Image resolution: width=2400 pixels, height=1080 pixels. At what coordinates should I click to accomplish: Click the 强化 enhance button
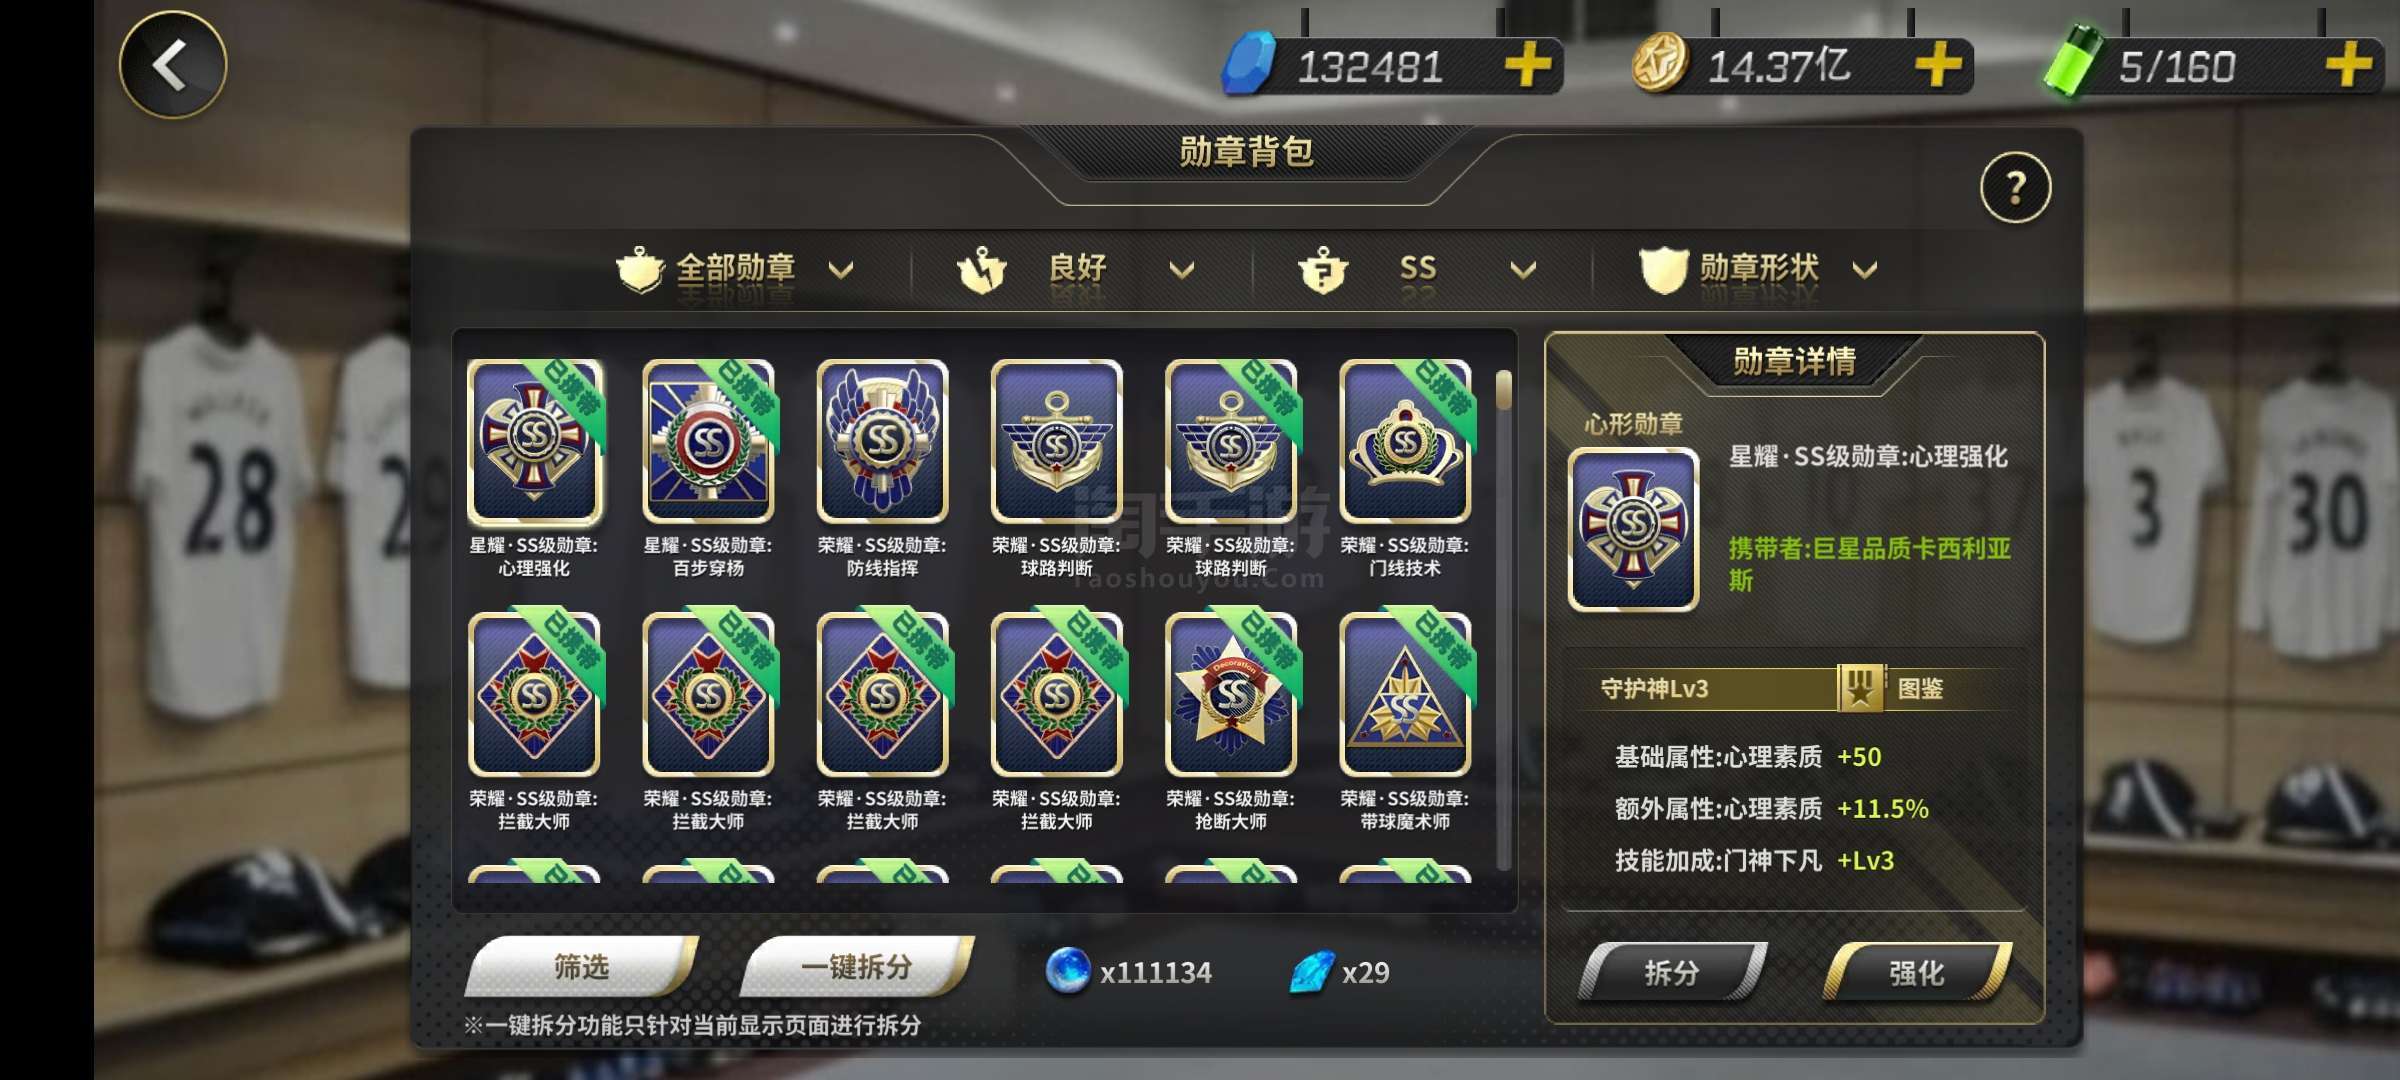tap(1917, 972)
